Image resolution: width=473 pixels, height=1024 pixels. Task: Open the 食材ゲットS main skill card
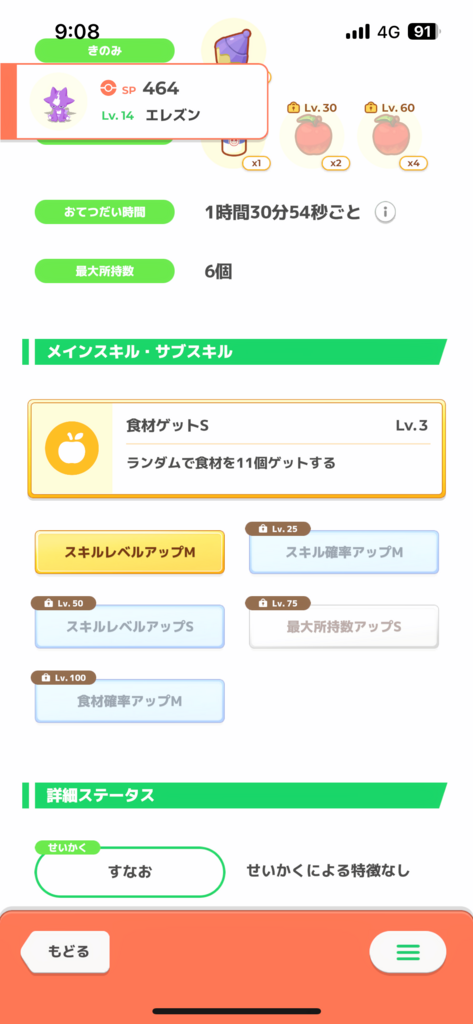(x=236, y=449)
